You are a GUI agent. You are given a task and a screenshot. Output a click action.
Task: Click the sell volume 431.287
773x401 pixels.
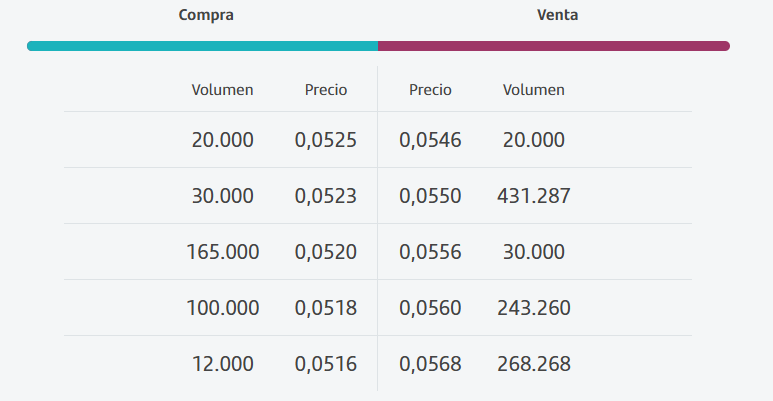point(534,196)
